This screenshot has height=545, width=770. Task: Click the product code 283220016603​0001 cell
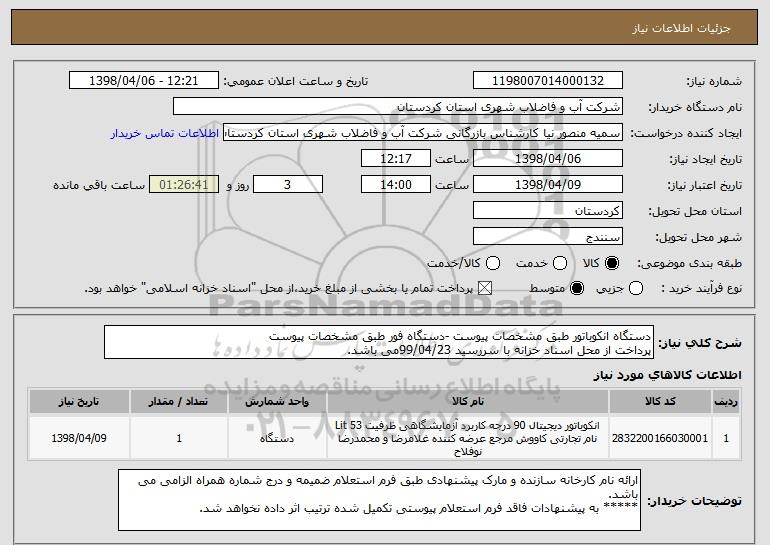[x=660, y=438]
